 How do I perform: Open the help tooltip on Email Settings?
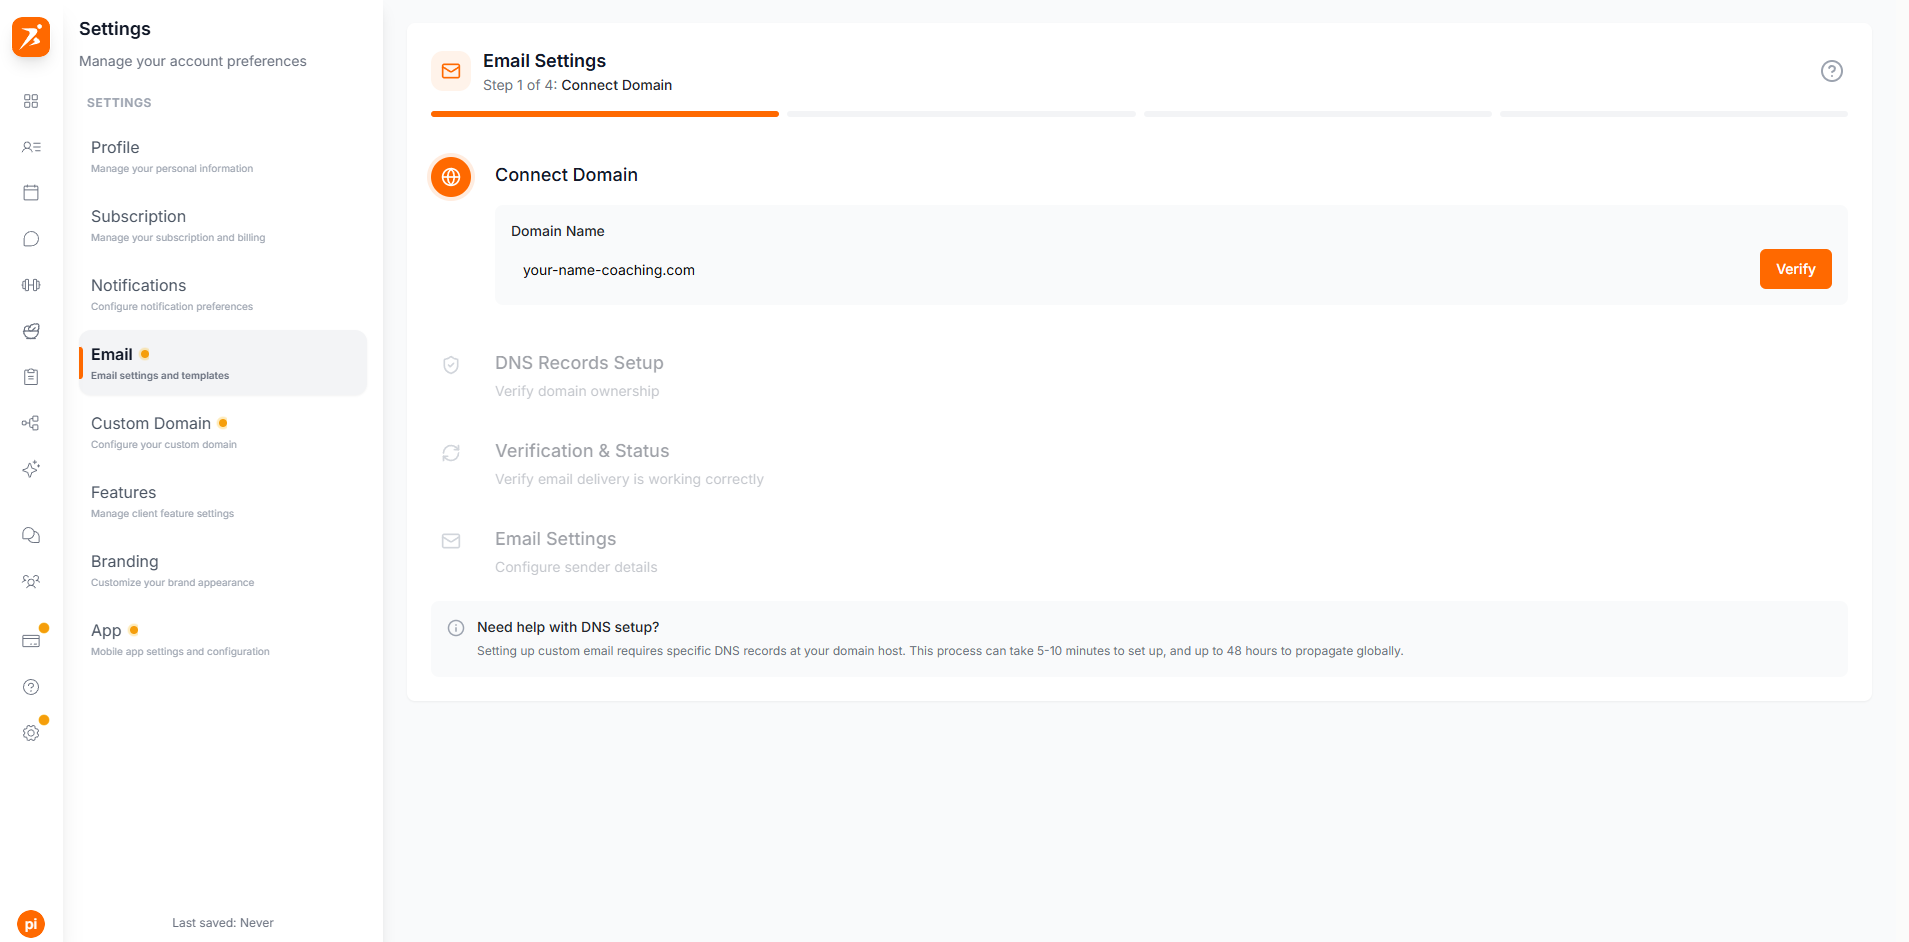coord(1832,71)
